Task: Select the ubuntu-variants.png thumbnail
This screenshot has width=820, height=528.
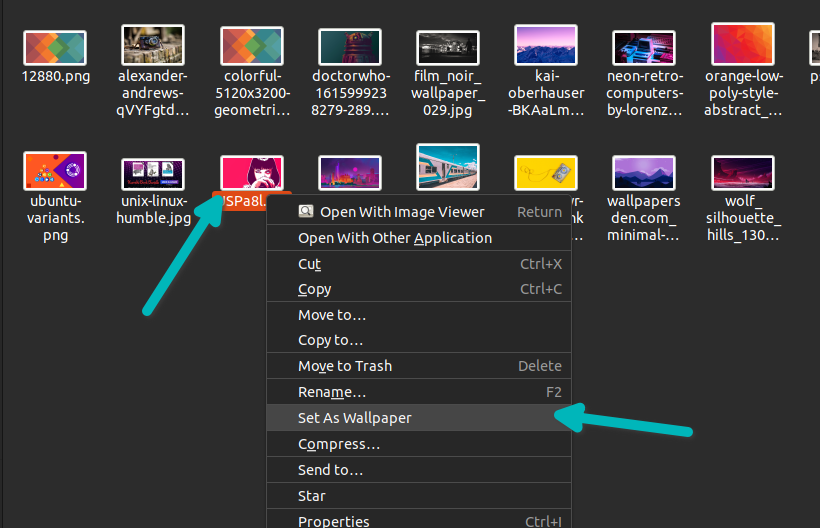Action: tap(55, 171)
